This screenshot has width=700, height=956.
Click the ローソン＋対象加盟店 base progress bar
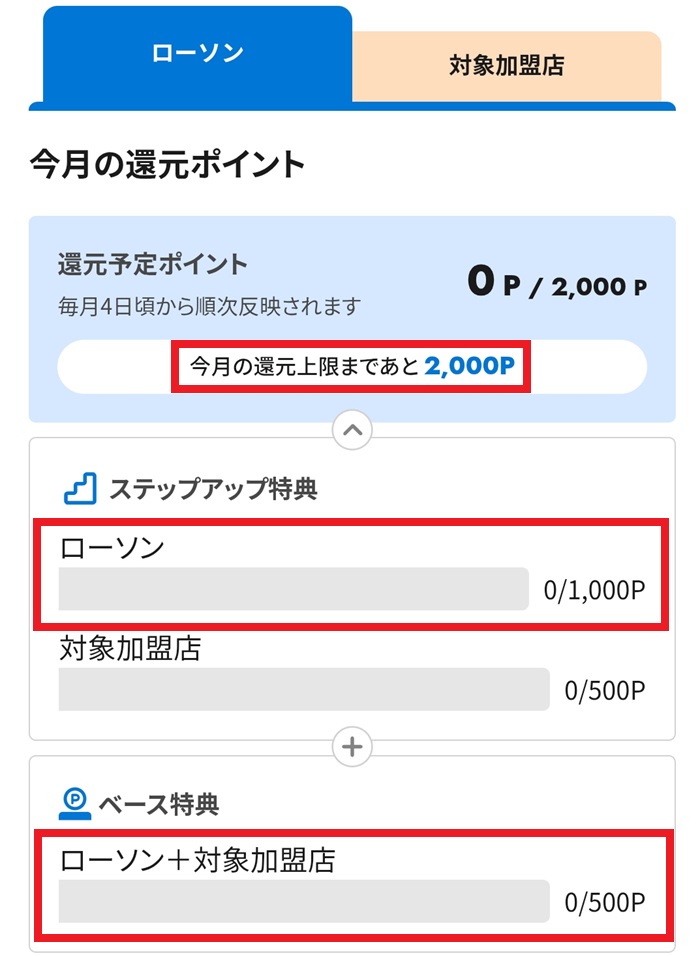click(x=304, y=901)
